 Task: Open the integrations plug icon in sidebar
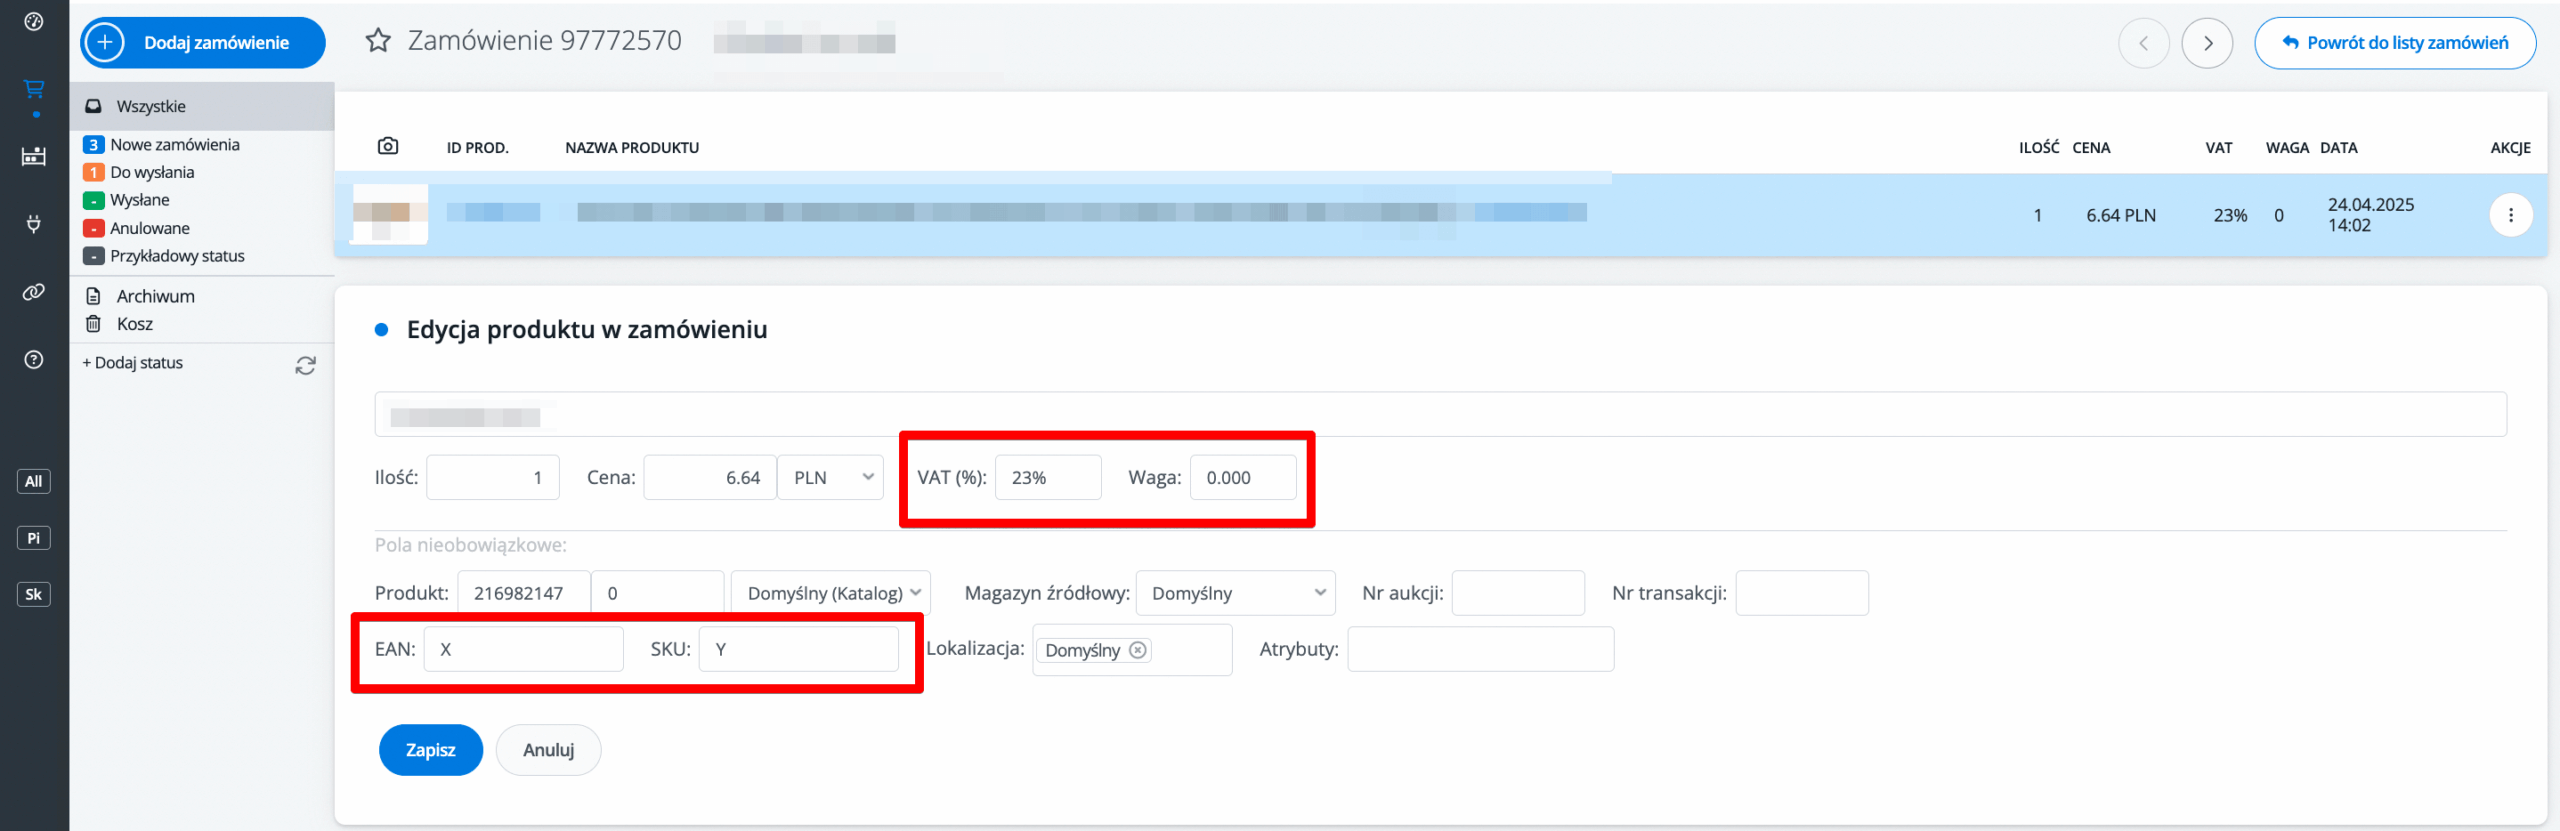(34, 224)
